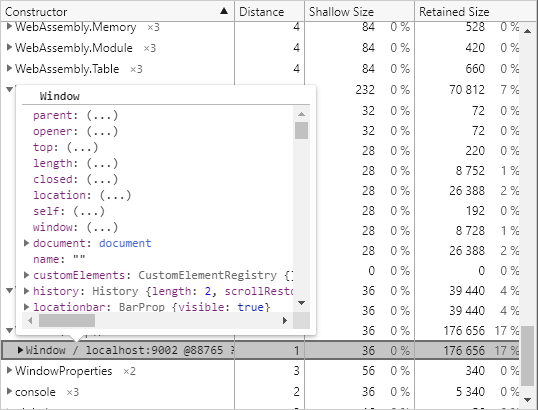The height and width of the screenshot is (410, 538).
Task: Click retained size value 420
Action: [x=475, y=48]
